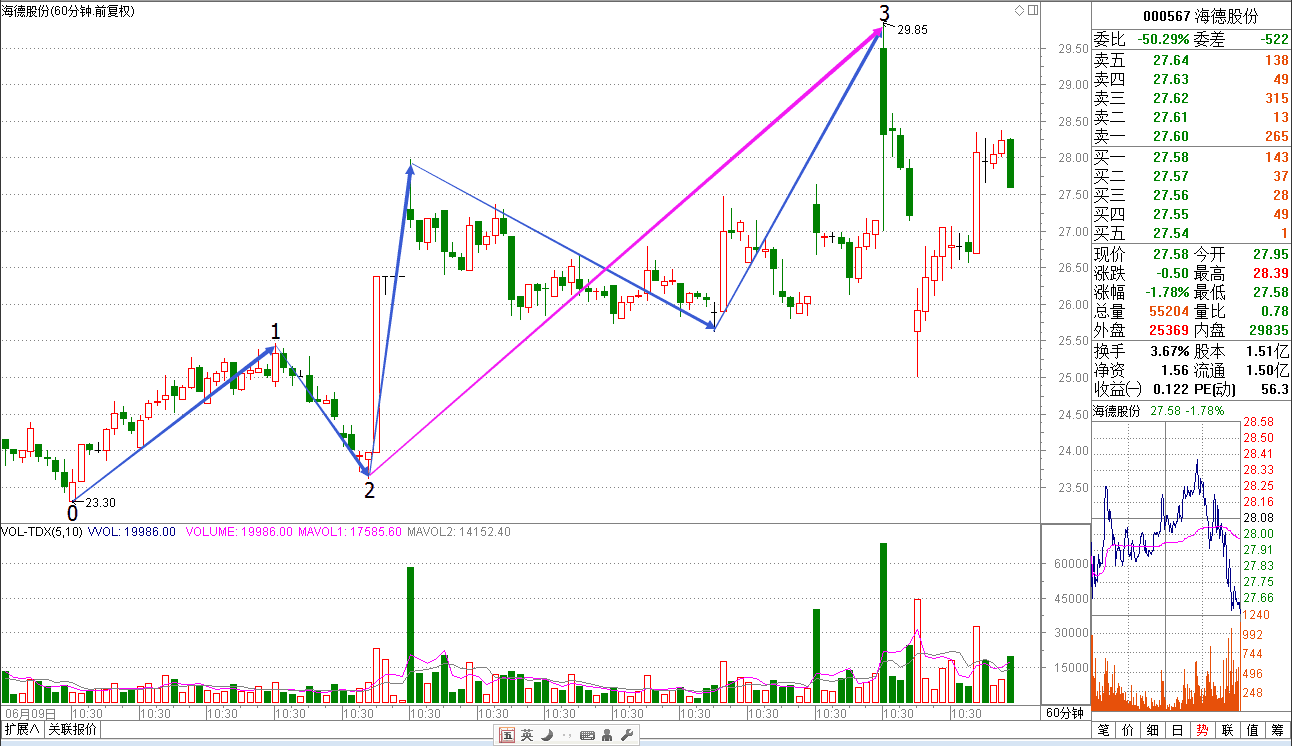Screen dimensions: 1292x746
Task: Click the '外盘' value 25369
Action: pyautogui.click(x=1168, y=330)
